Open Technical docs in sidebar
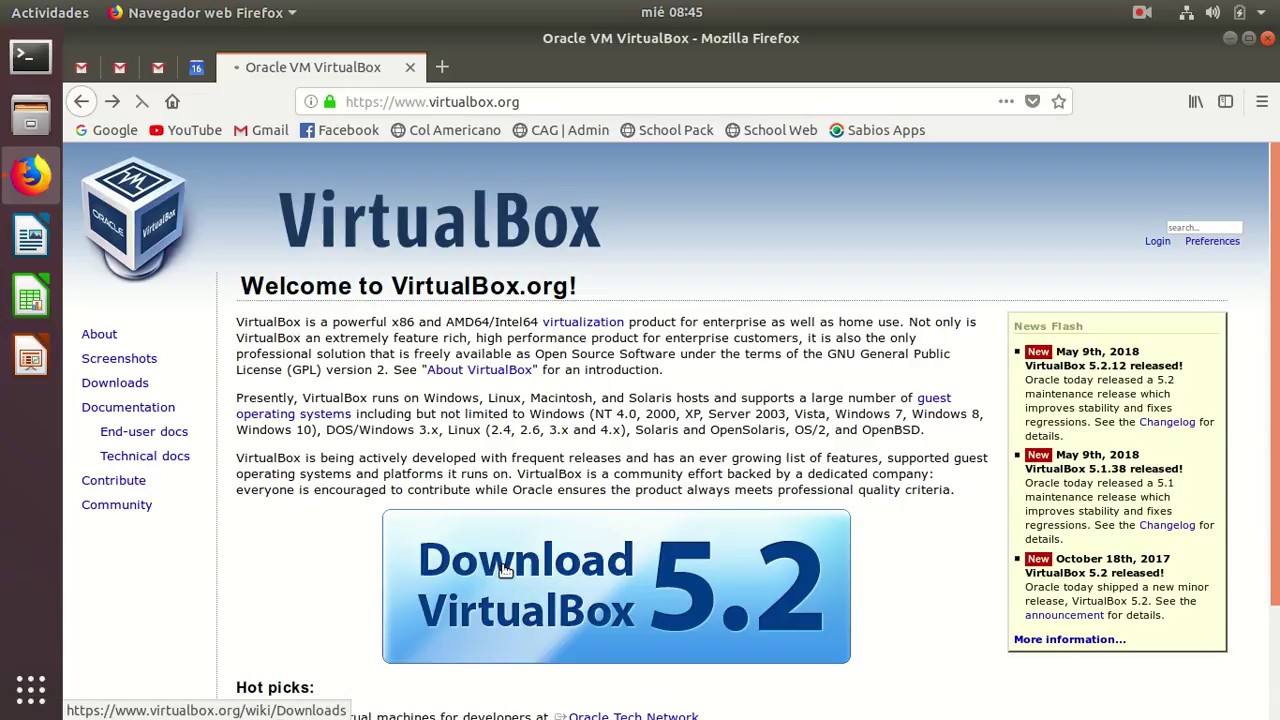This screenshot has width=1280, height=720. 145,456
